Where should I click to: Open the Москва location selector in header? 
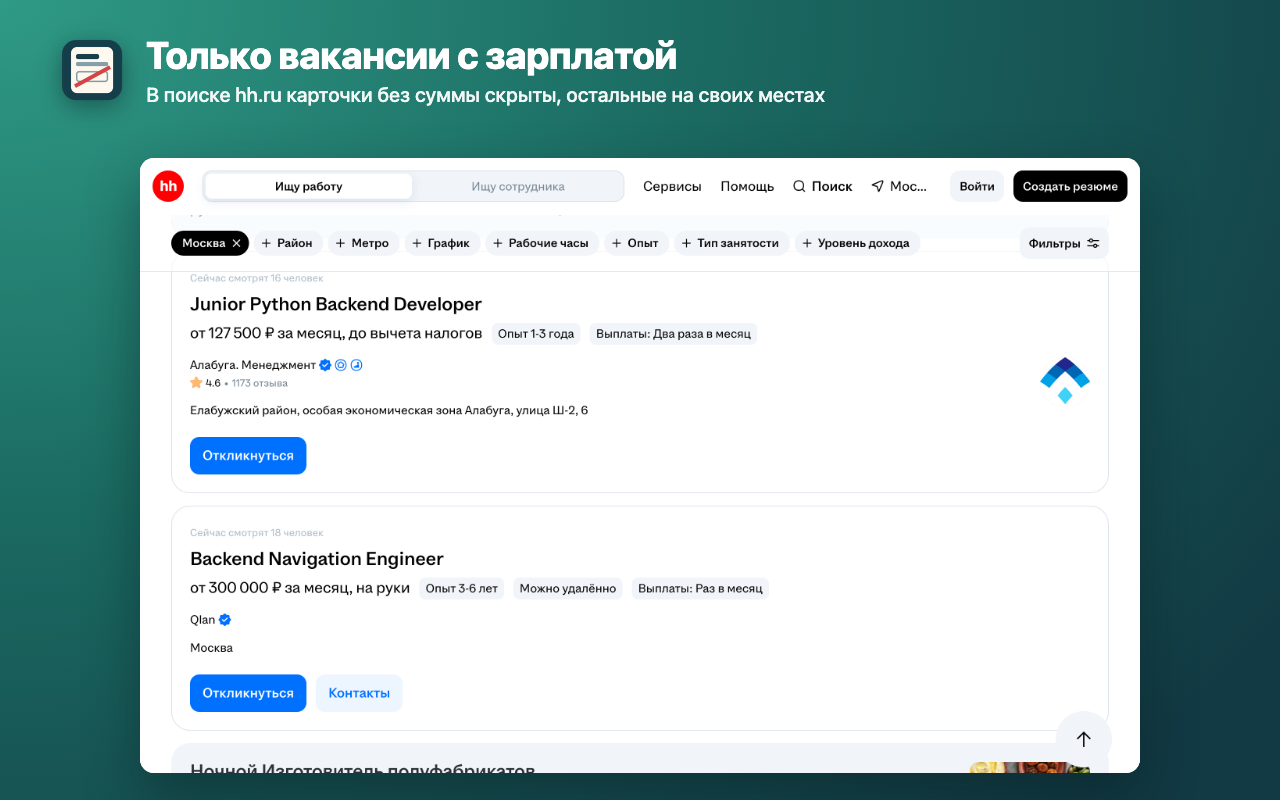[900, 186]
